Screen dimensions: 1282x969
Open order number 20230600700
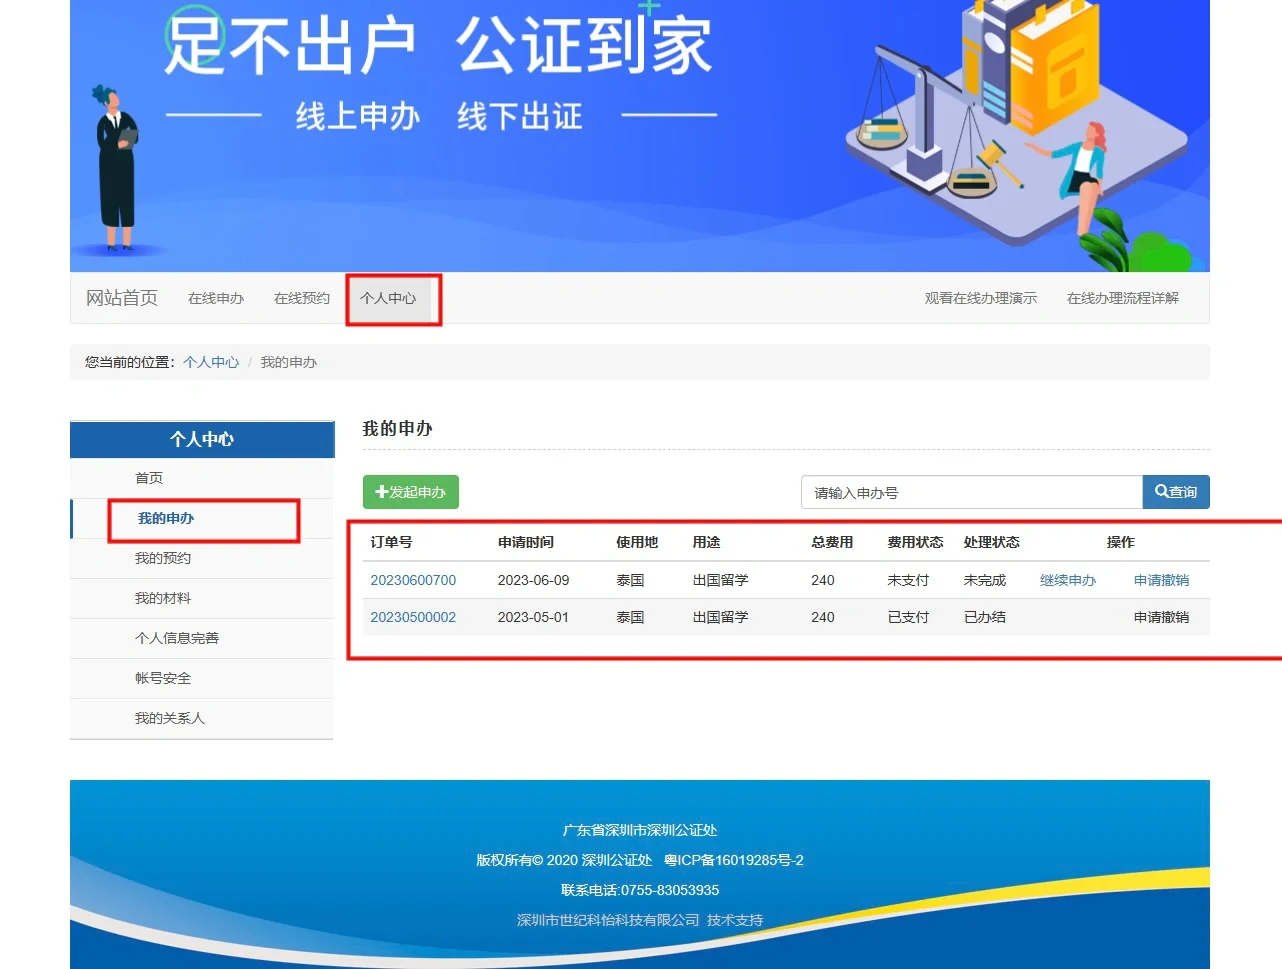pyautogui.click(x=413, y=580)
